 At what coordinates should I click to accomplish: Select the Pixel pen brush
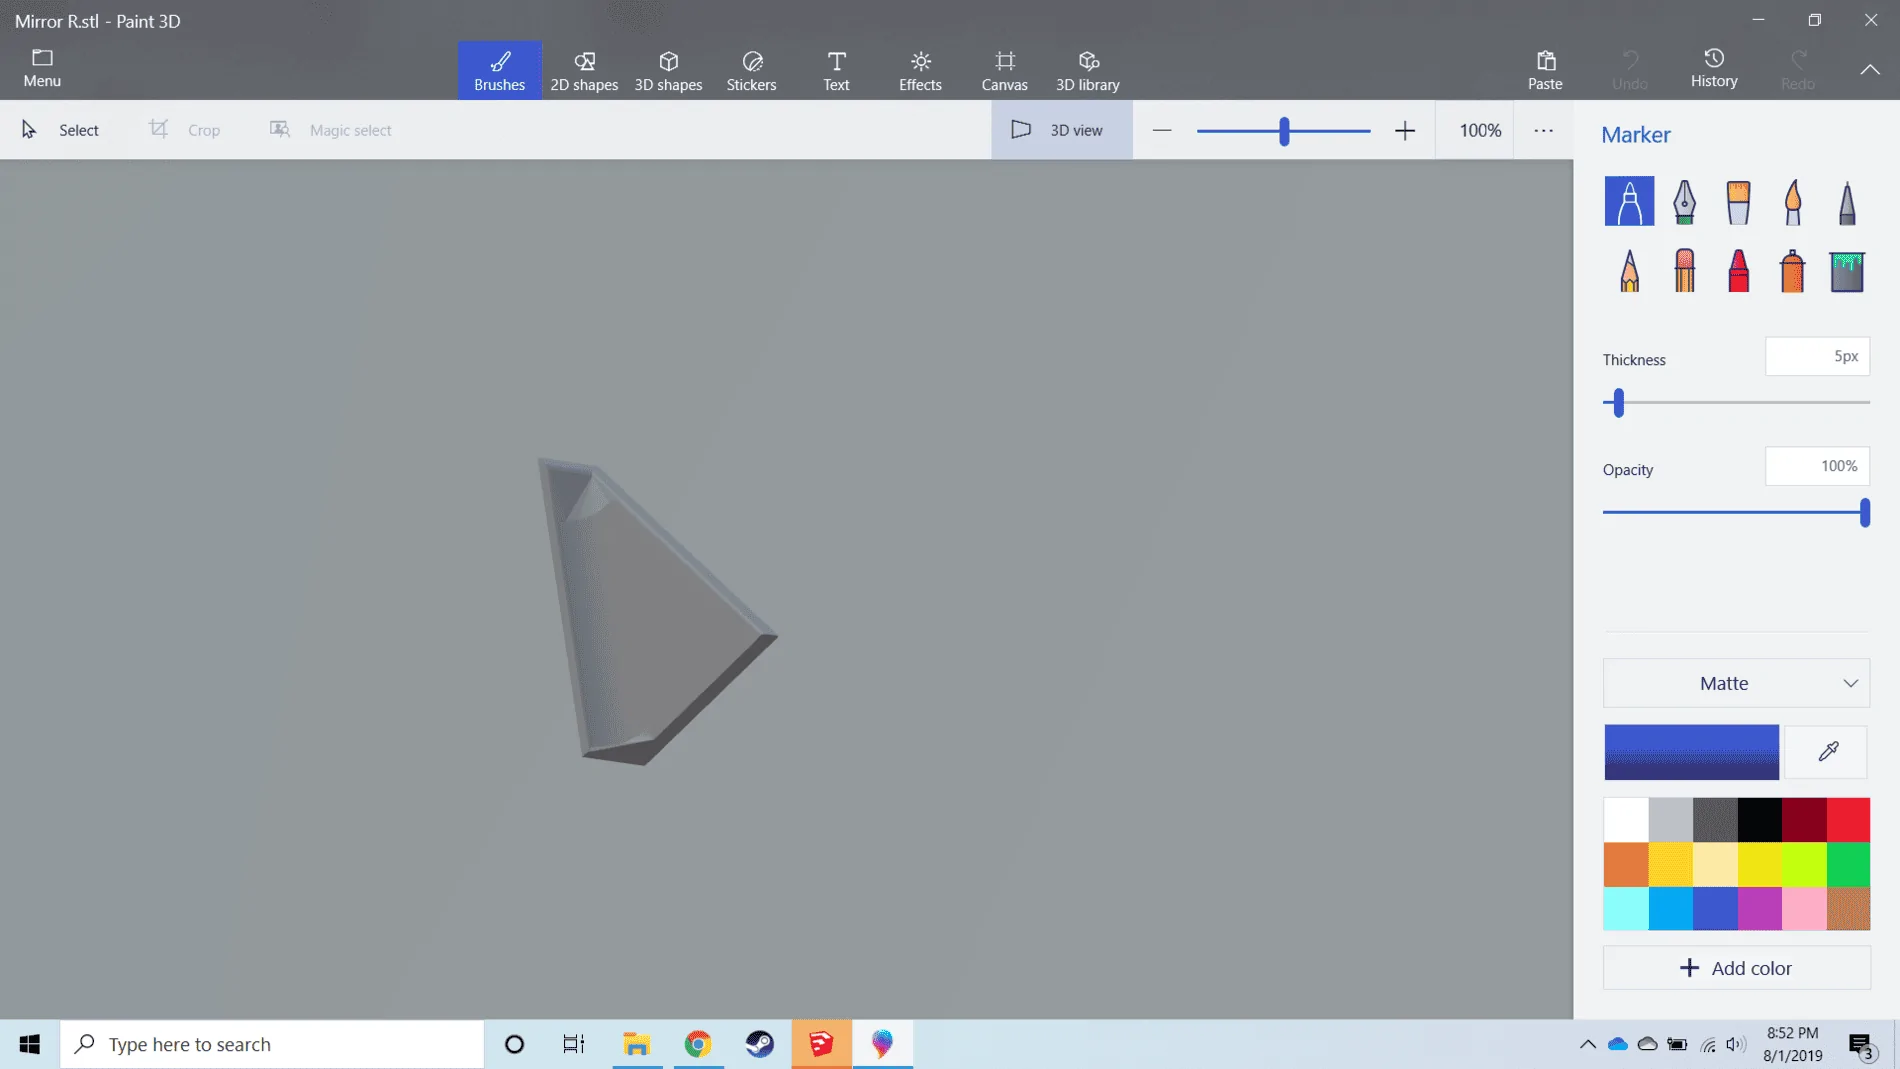(x=1847, y=201)
